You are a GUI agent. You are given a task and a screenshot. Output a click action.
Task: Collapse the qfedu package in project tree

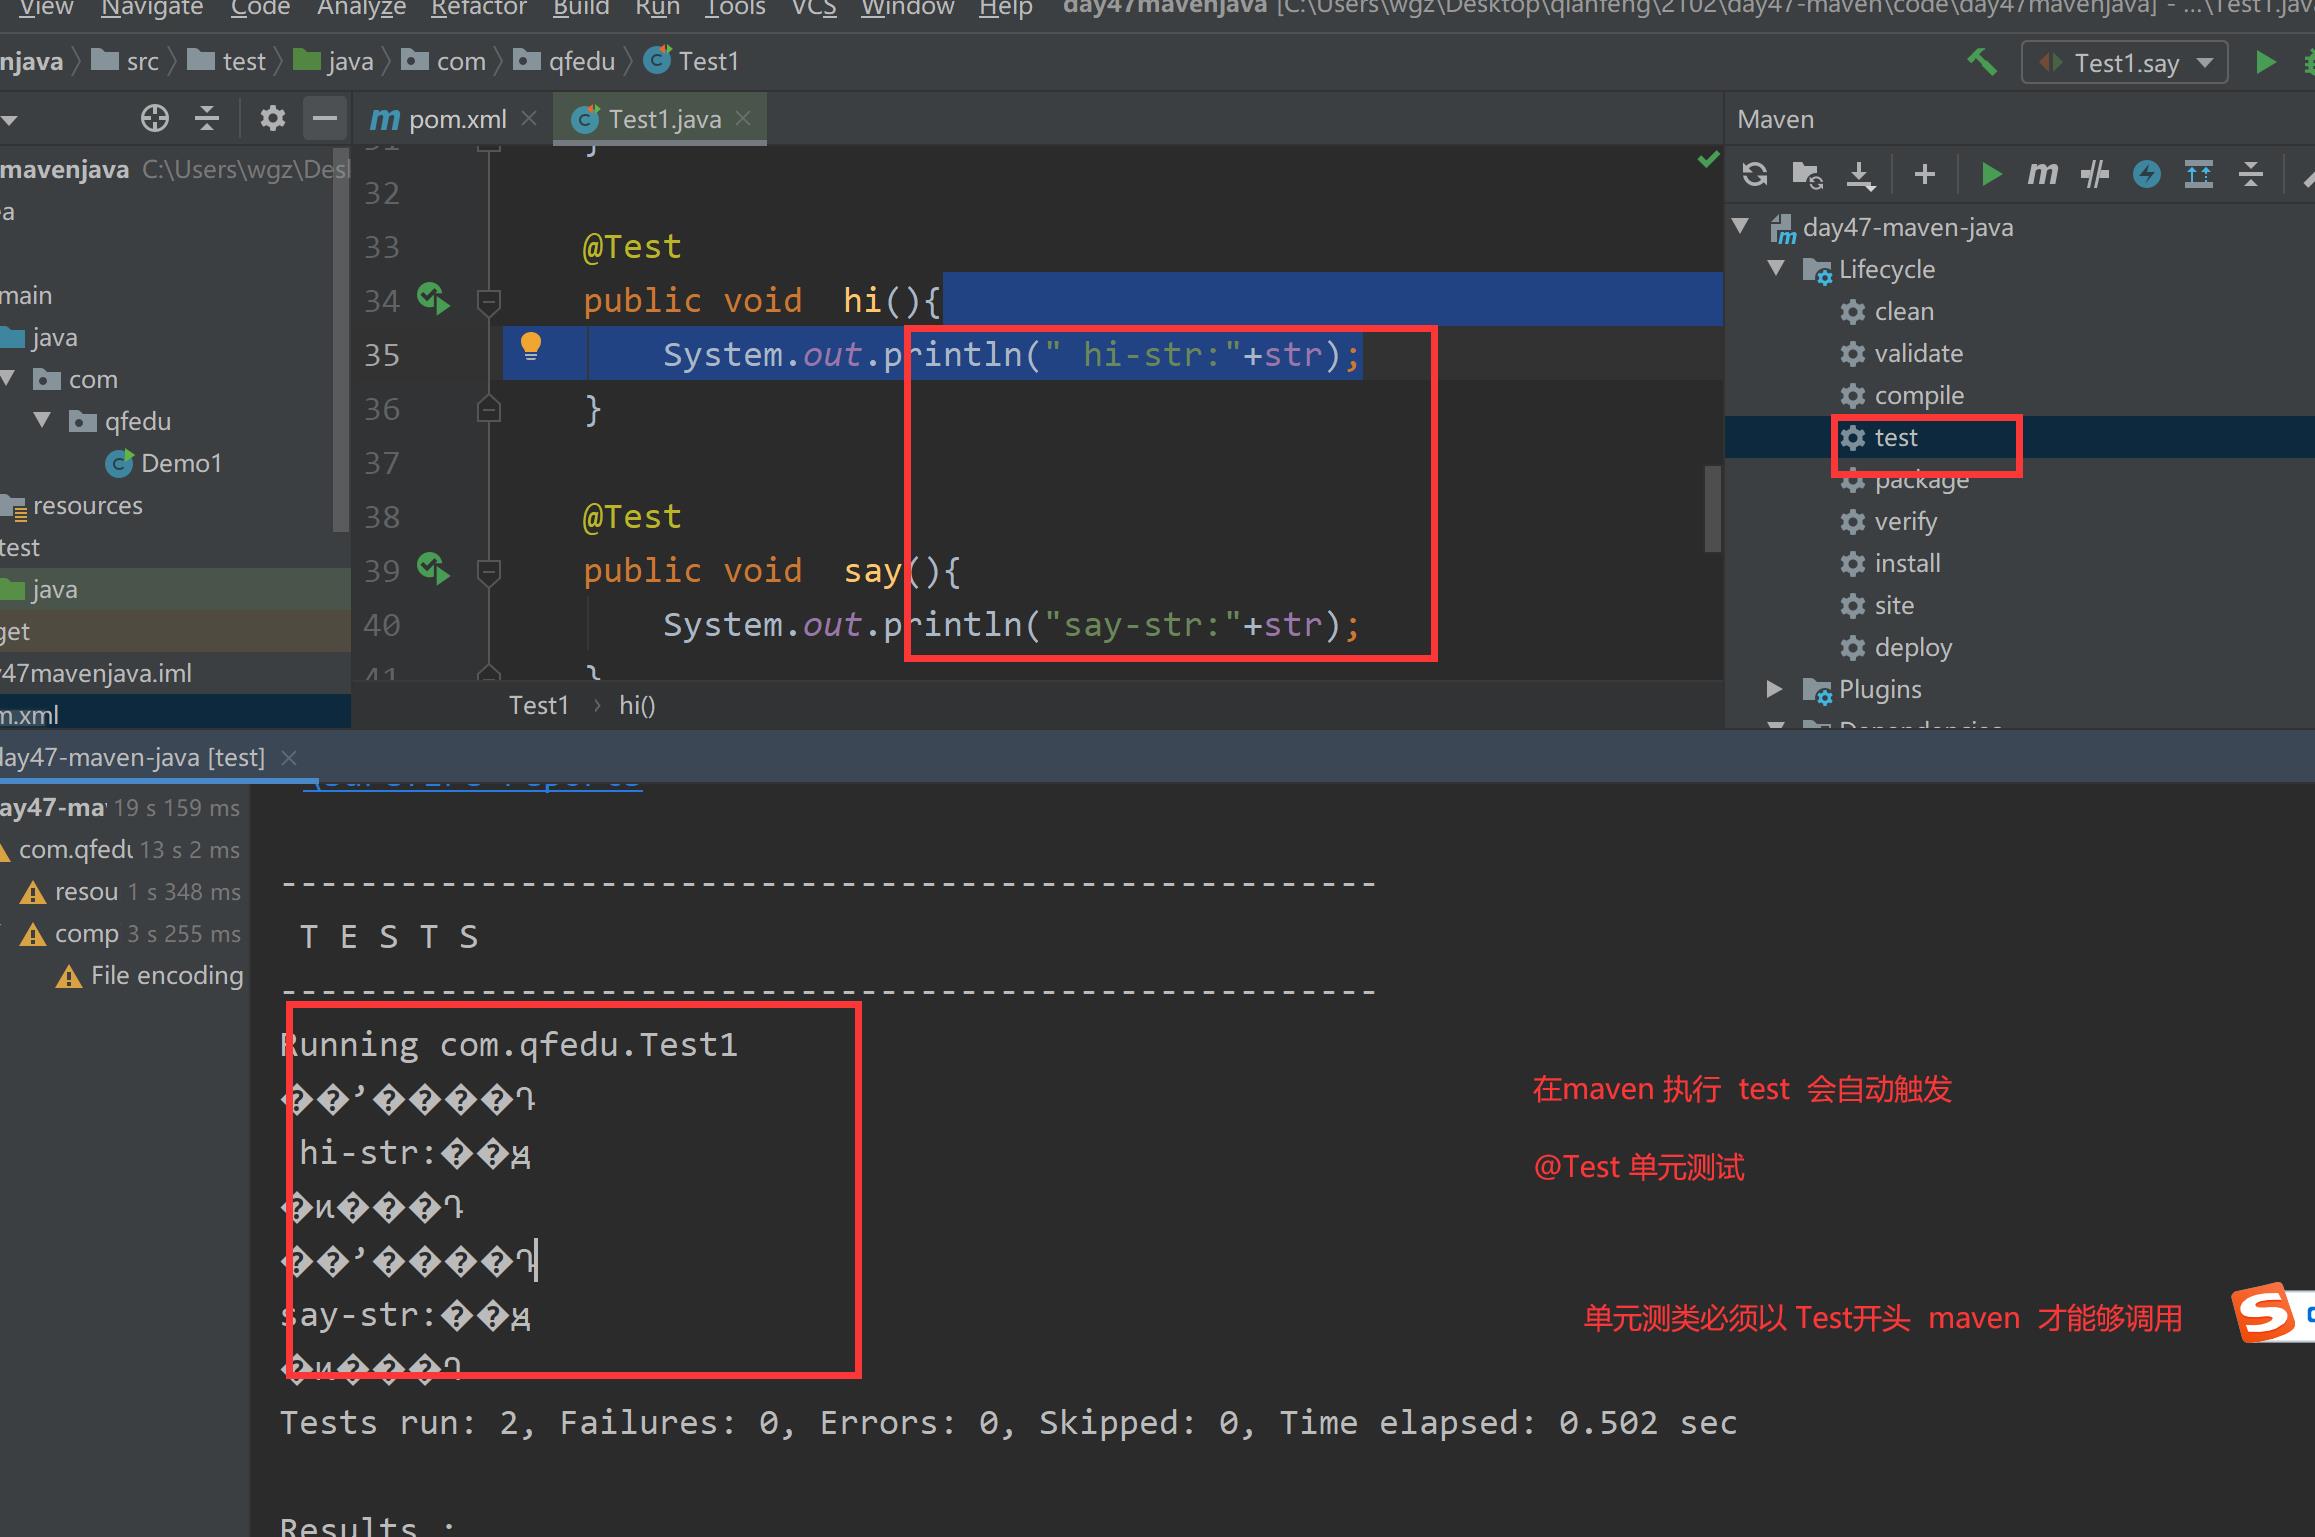click(x=42, y=420)
